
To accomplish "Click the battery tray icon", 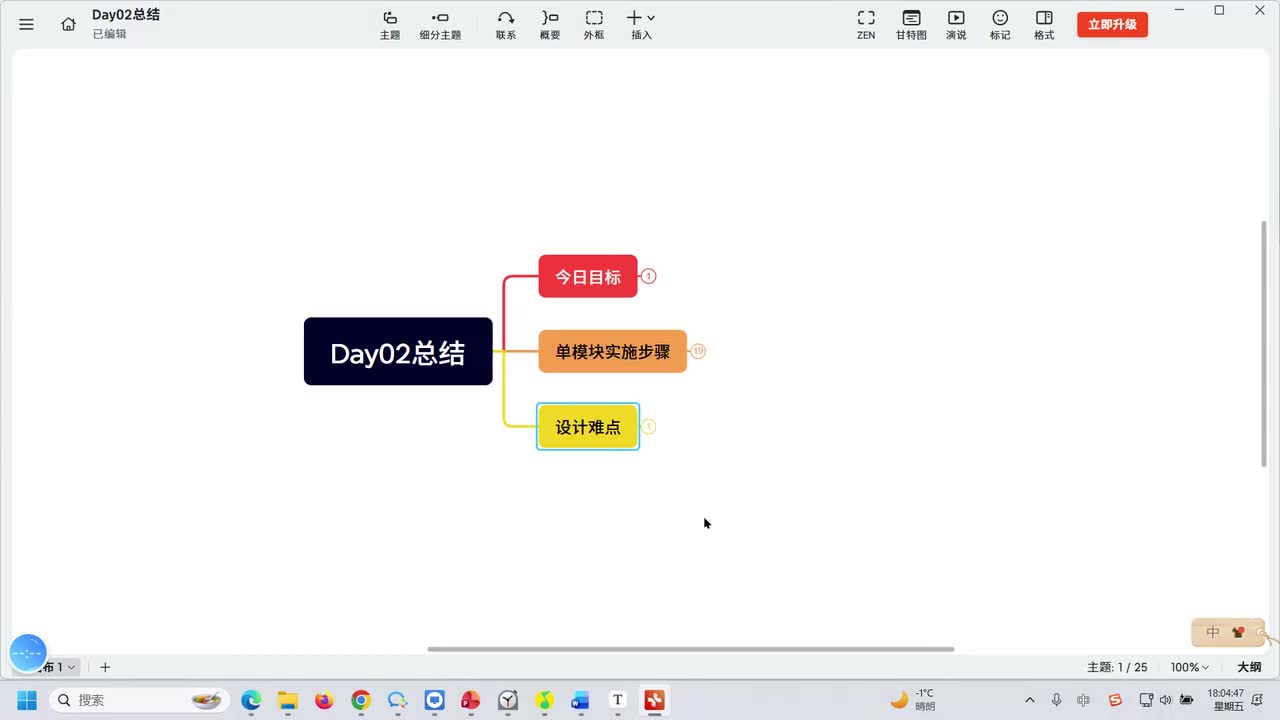I will point(1187,700).
